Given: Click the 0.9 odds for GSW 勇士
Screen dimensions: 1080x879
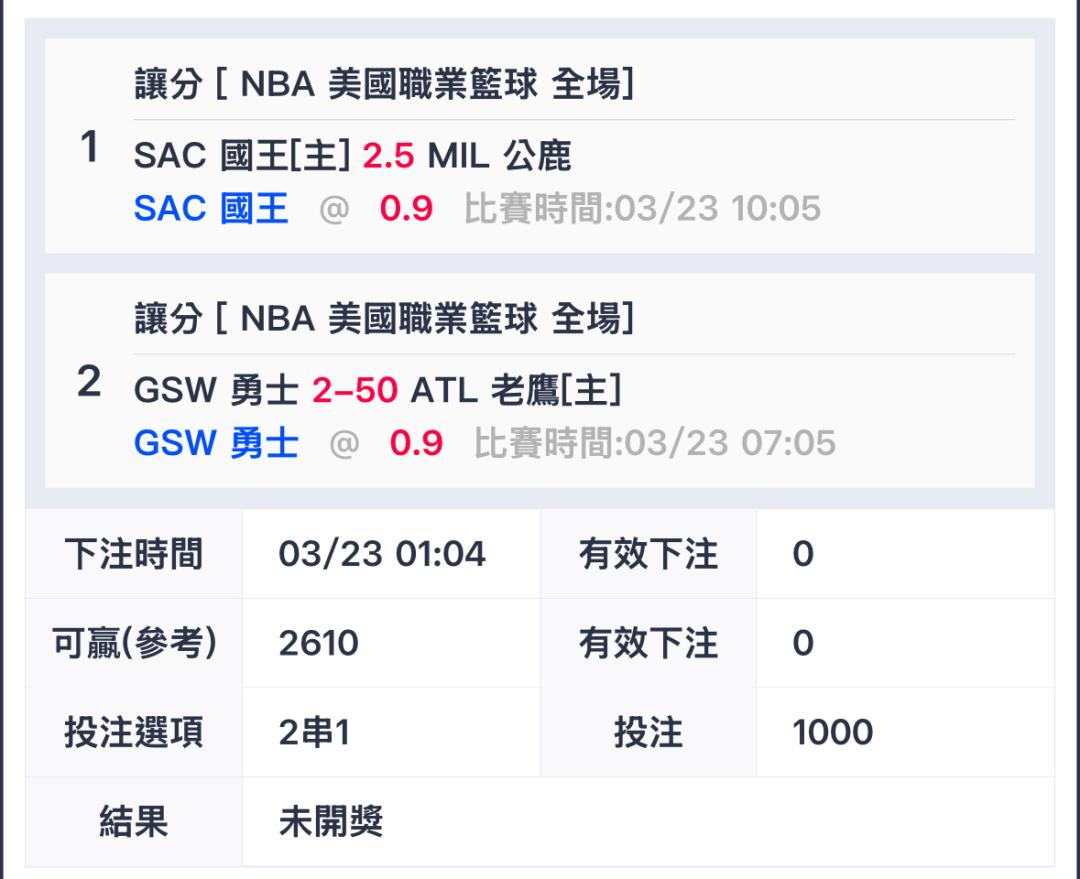Looking at the screenshot, I should (x=416, y=443).
